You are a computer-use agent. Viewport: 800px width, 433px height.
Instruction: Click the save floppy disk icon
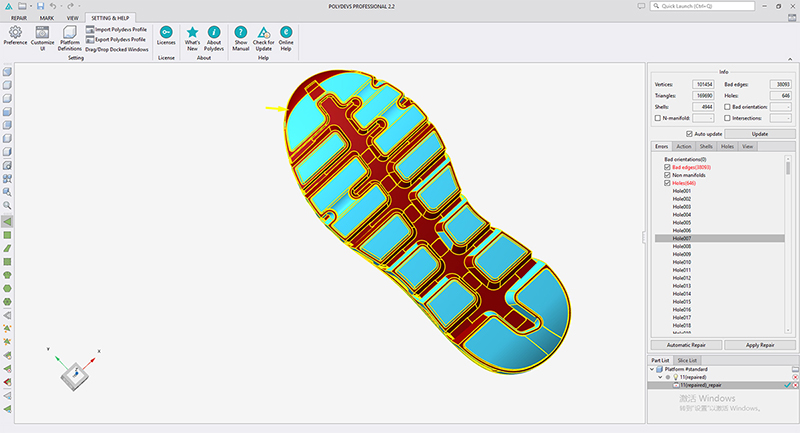click(x=40, y=6)
